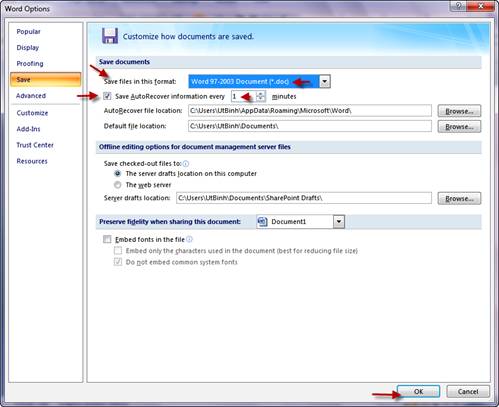Select The web server radio option
Viewport: 499px width, 407px height.
click(118, 184)
